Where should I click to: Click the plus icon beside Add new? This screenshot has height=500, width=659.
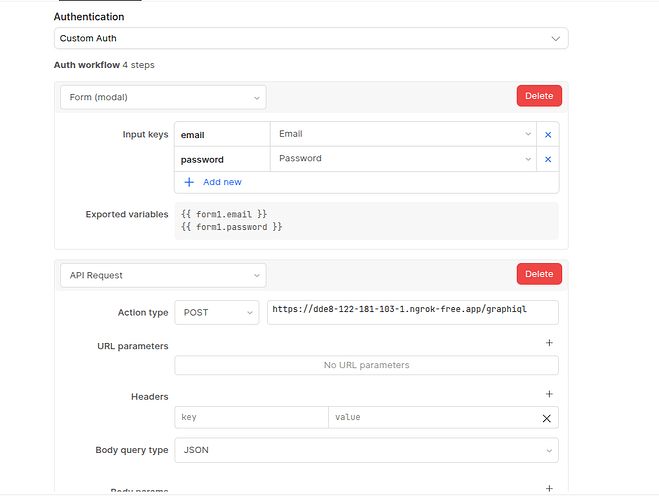[189, 182]
